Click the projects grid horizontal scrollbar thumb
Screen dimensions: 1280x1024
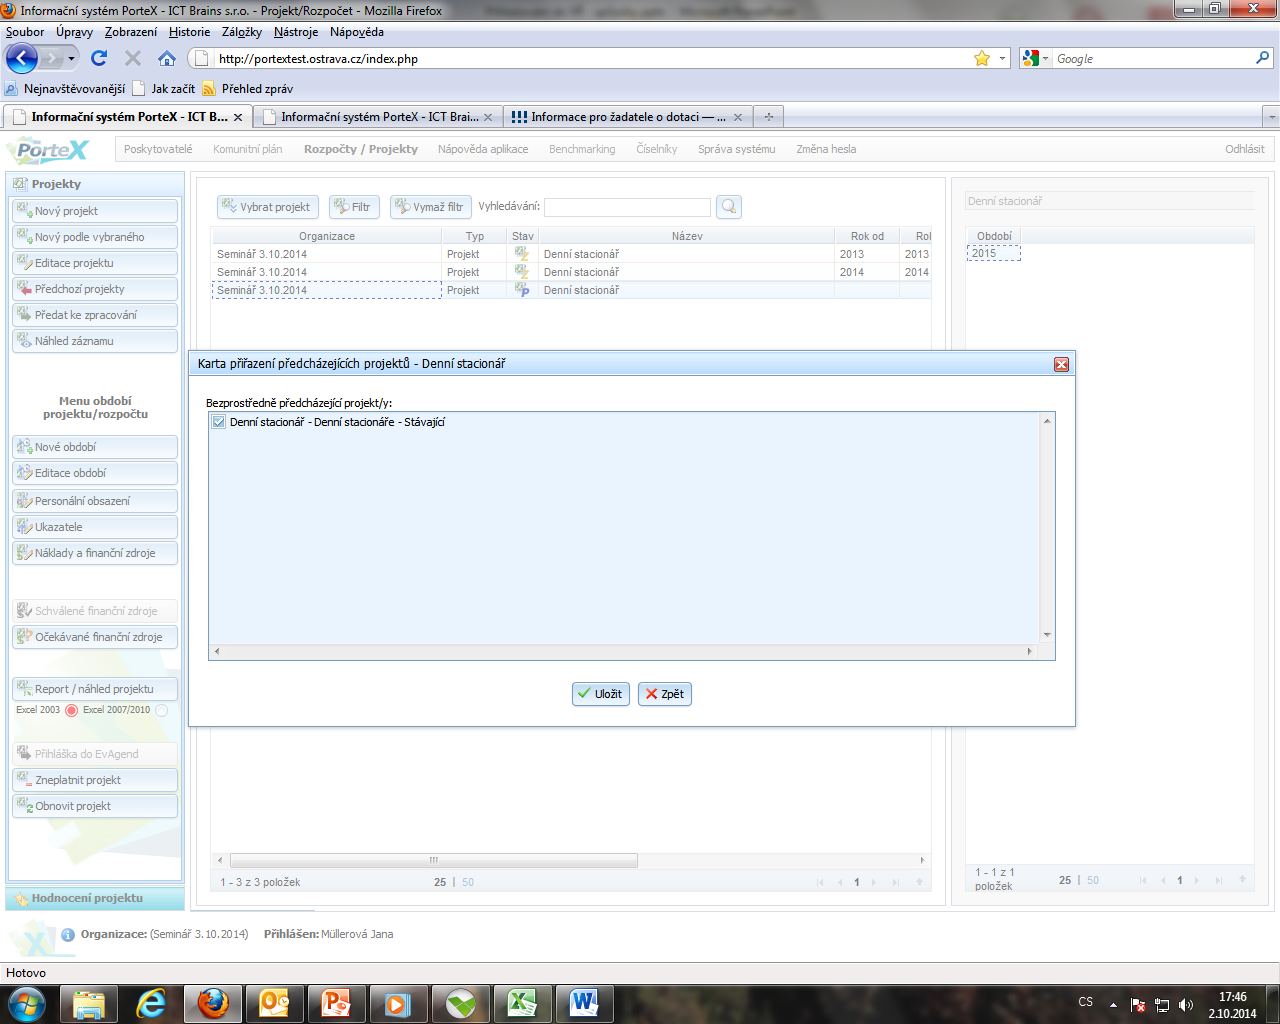(434, 860)
